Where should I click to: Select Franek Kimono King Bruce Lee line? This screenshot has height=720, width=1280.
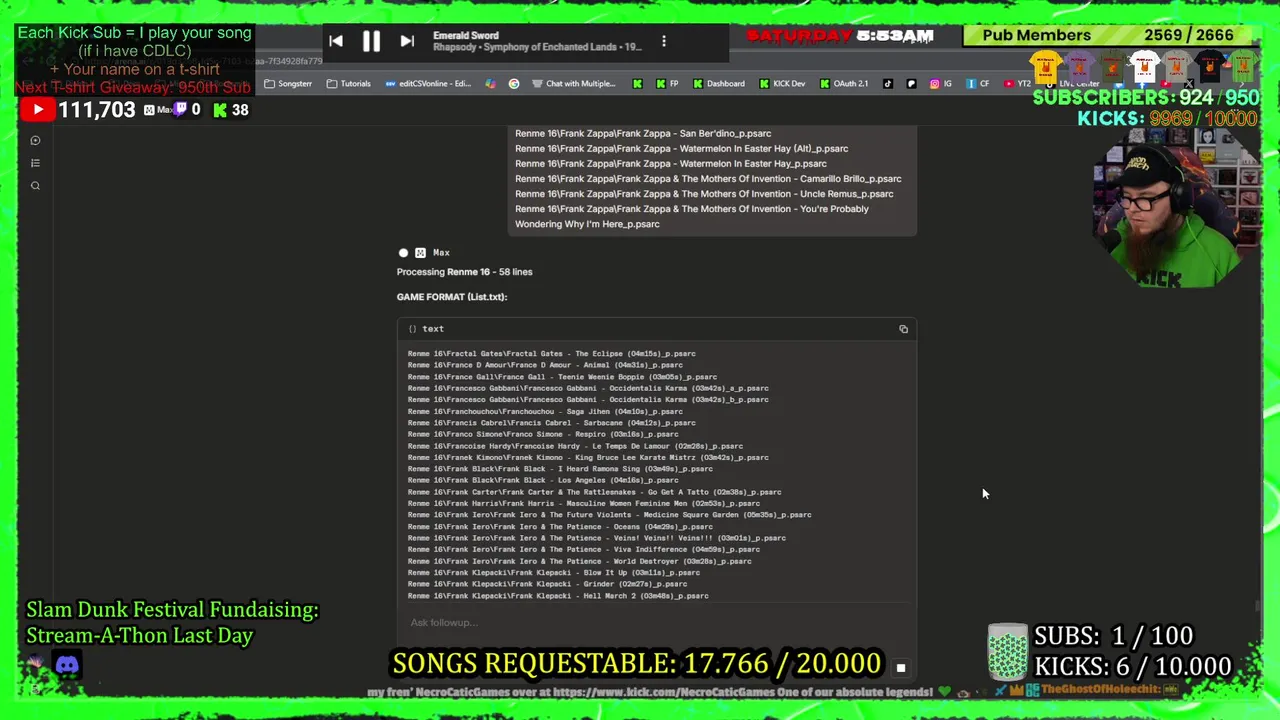click(588, 457)
